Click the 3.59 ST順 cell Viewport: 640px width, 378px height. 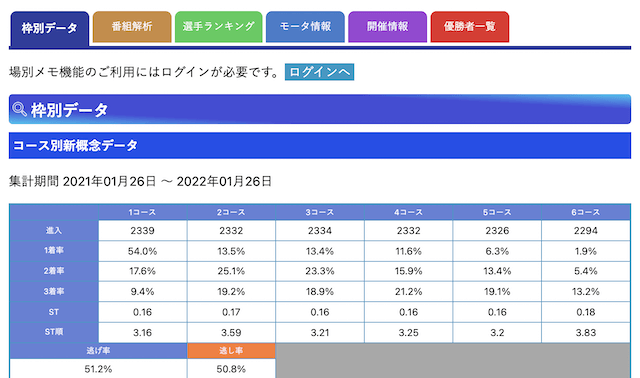[x=231, y=332]
